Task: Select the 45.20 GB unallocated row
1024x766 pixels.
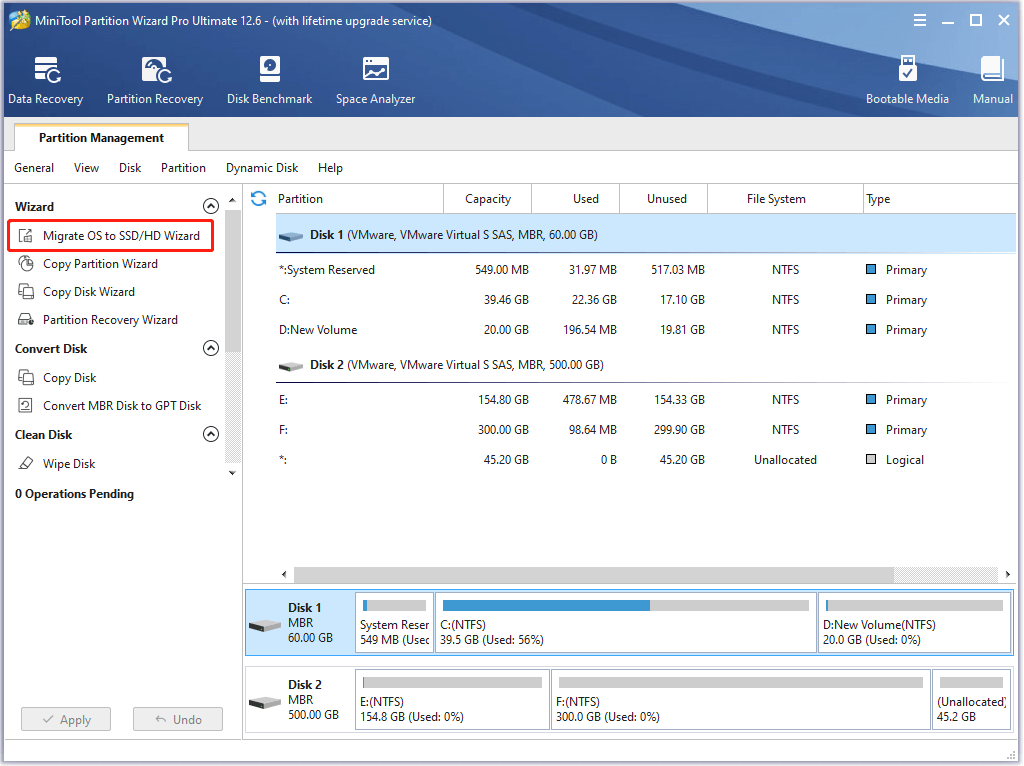Action: (646, 460)
